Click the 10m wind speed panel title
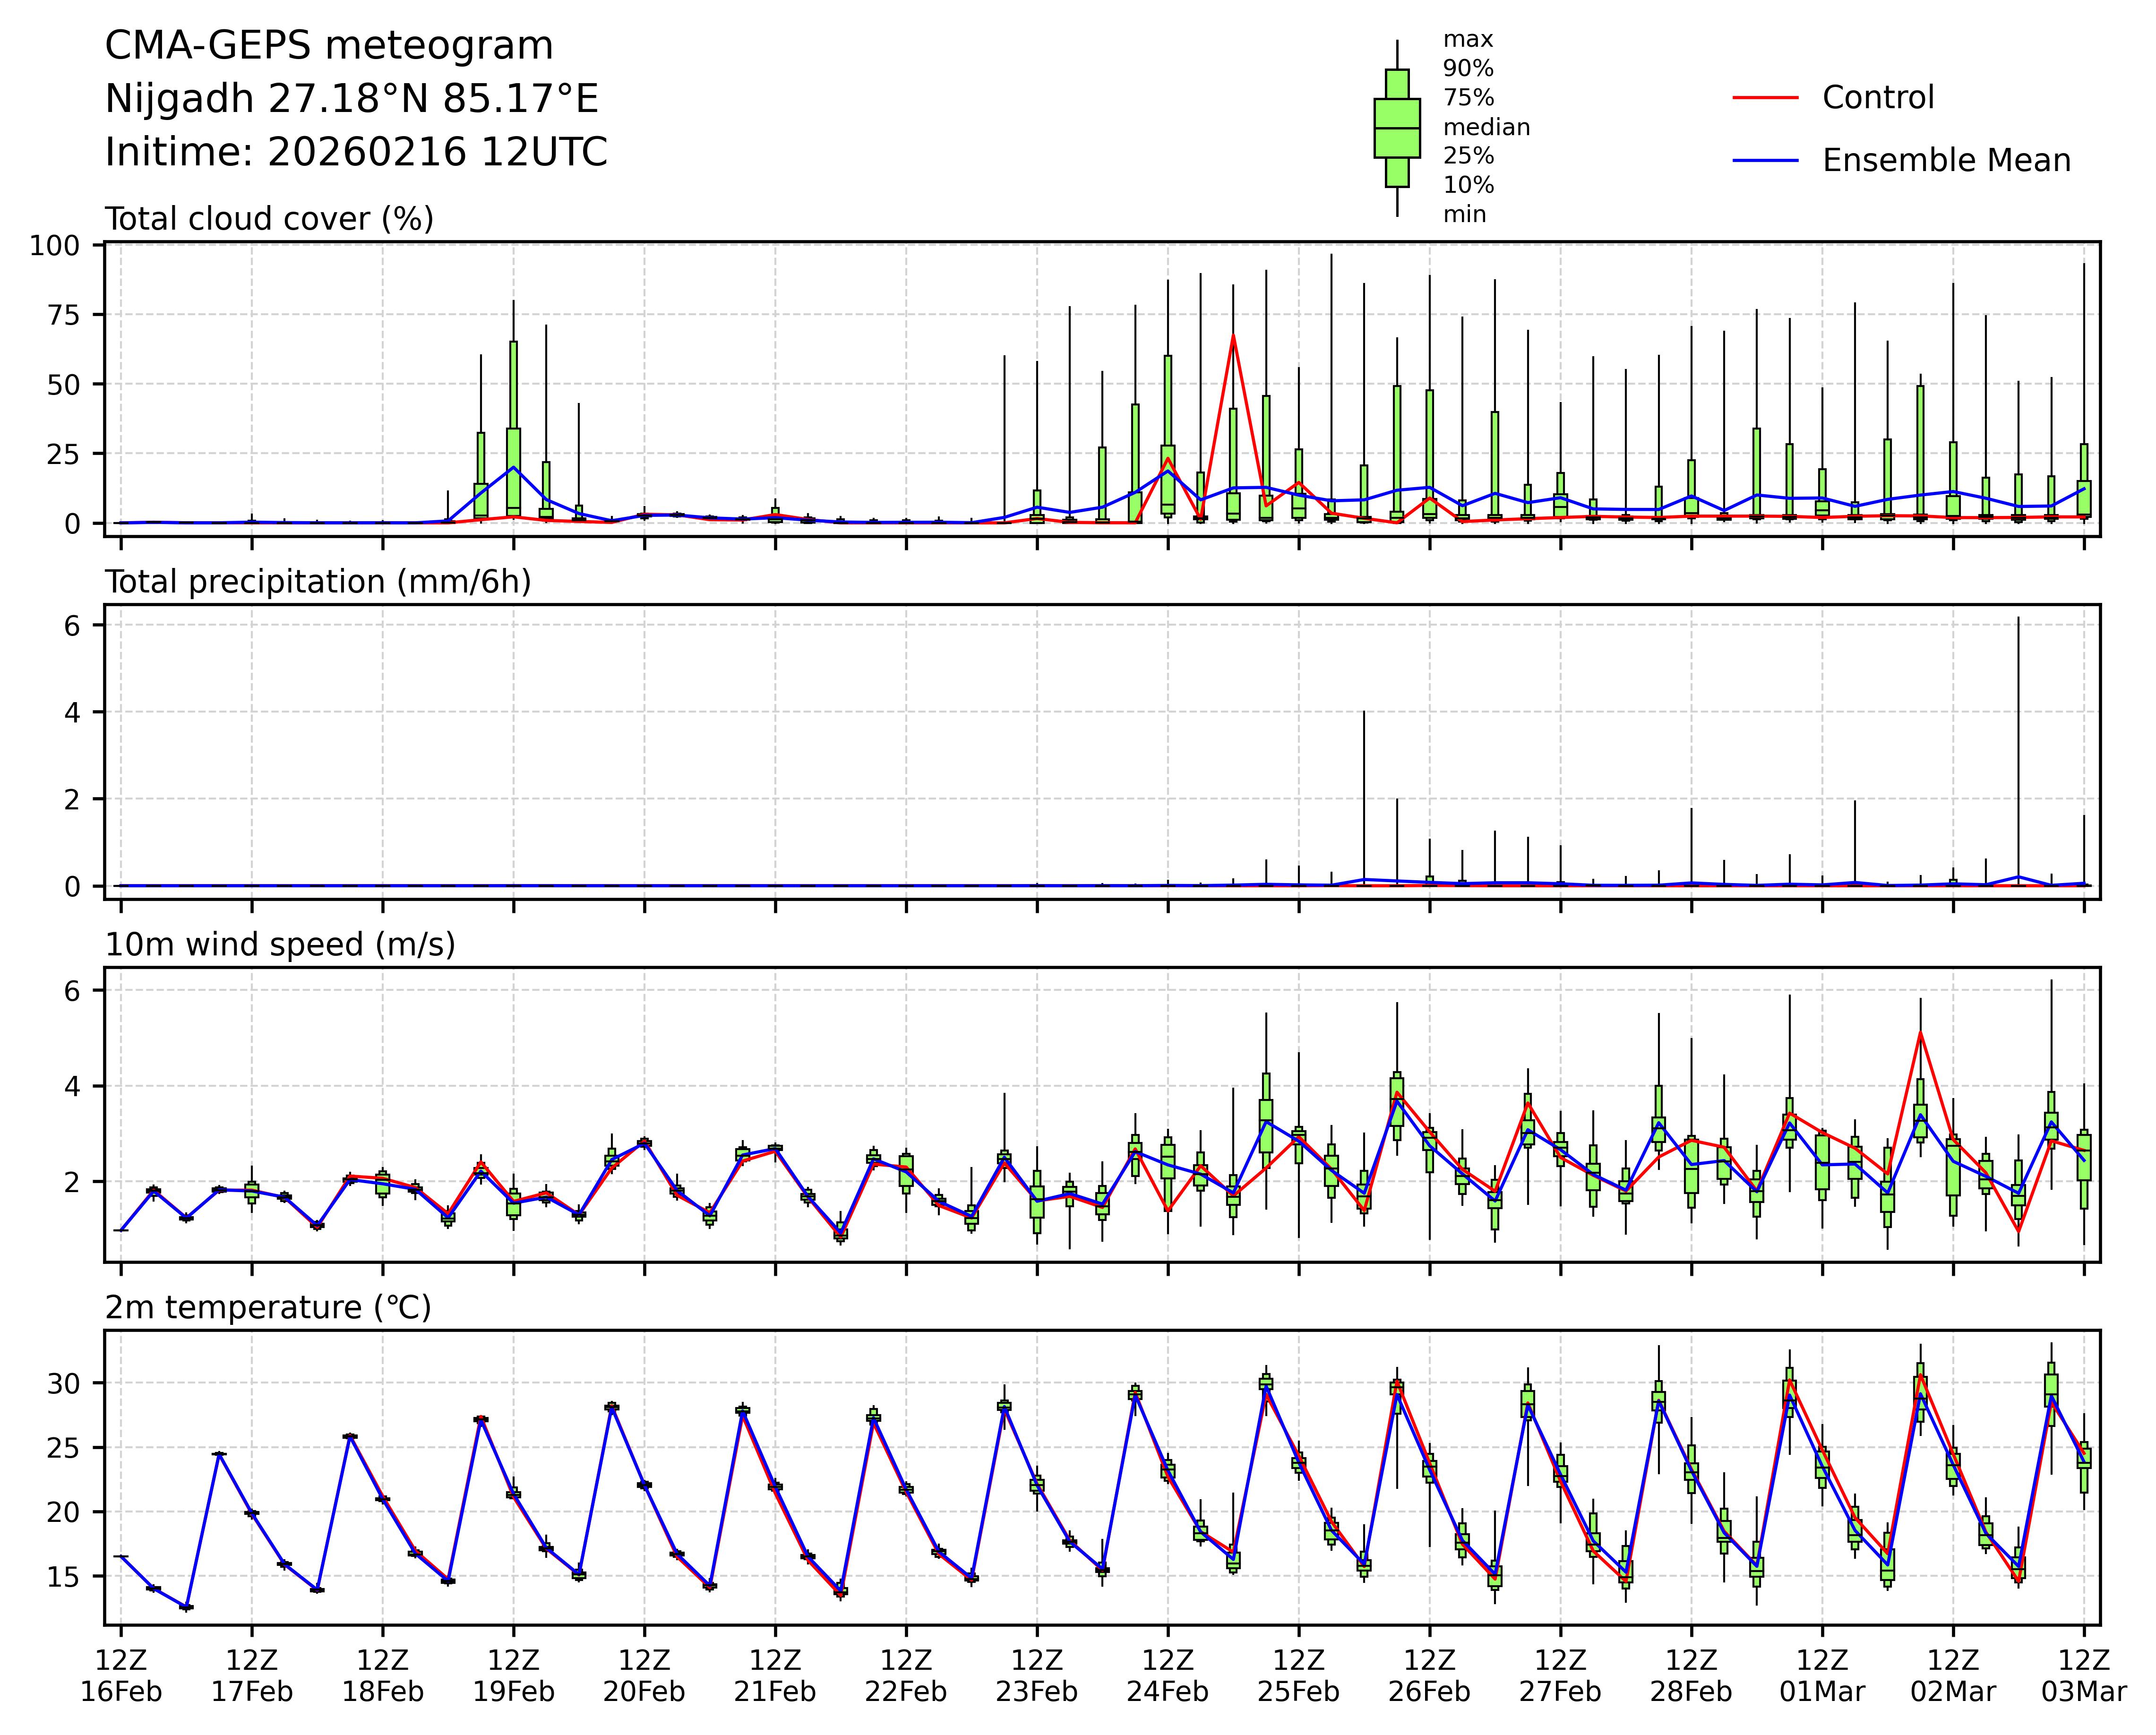The width and height of the screenshot is (2156, 1735). click(x=280, y=945)
